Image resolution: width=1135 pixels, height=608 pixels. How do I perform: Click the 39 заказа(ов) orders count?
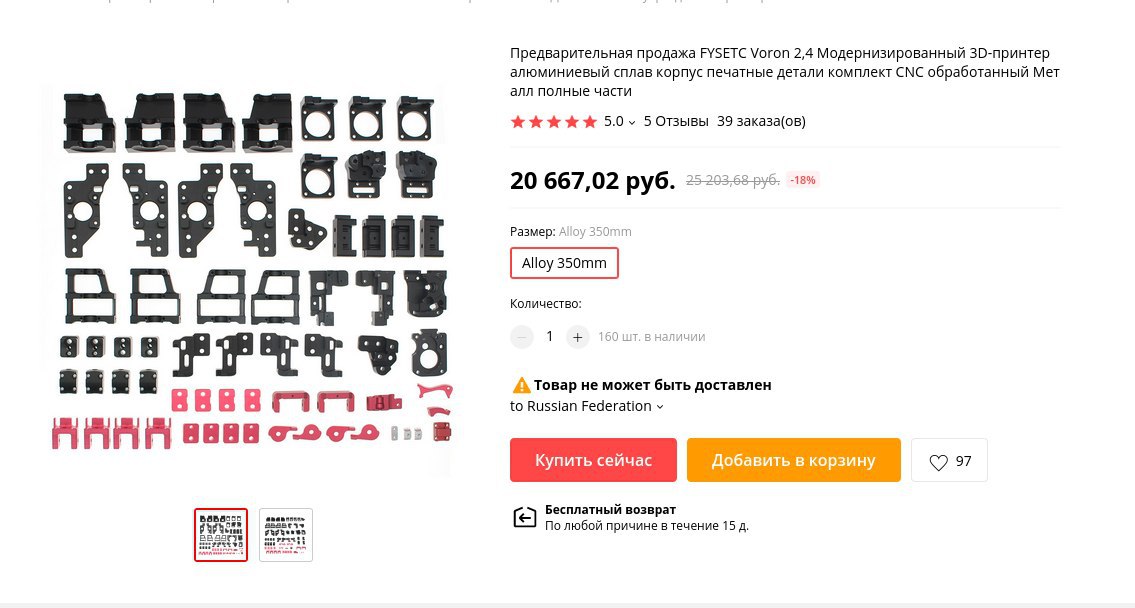point(761,122)
